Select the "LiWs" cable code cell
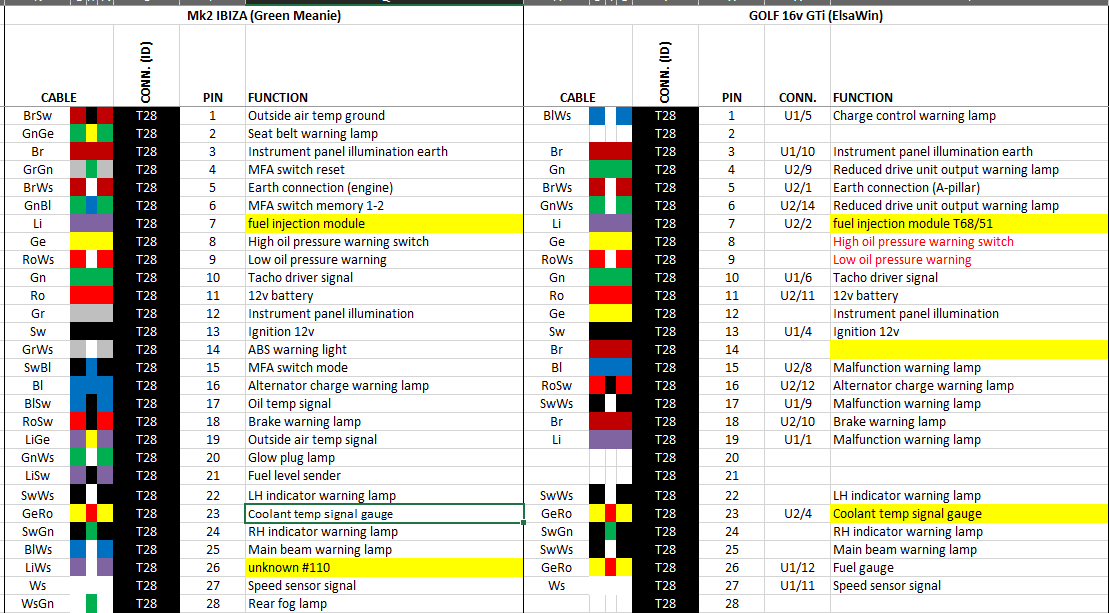This screenshot has height=613, width=1109. point(37,568)
